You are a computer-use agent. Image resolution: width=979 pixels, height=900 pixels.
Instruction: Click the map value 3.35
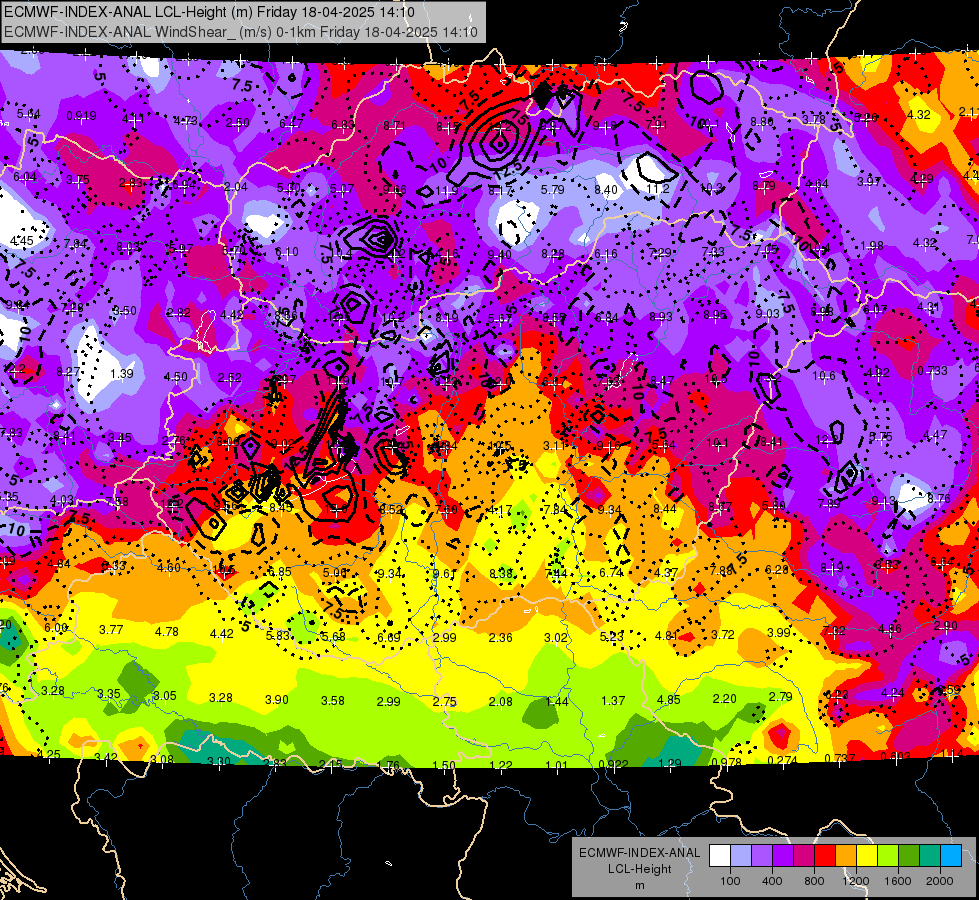[x=109, y=693]
